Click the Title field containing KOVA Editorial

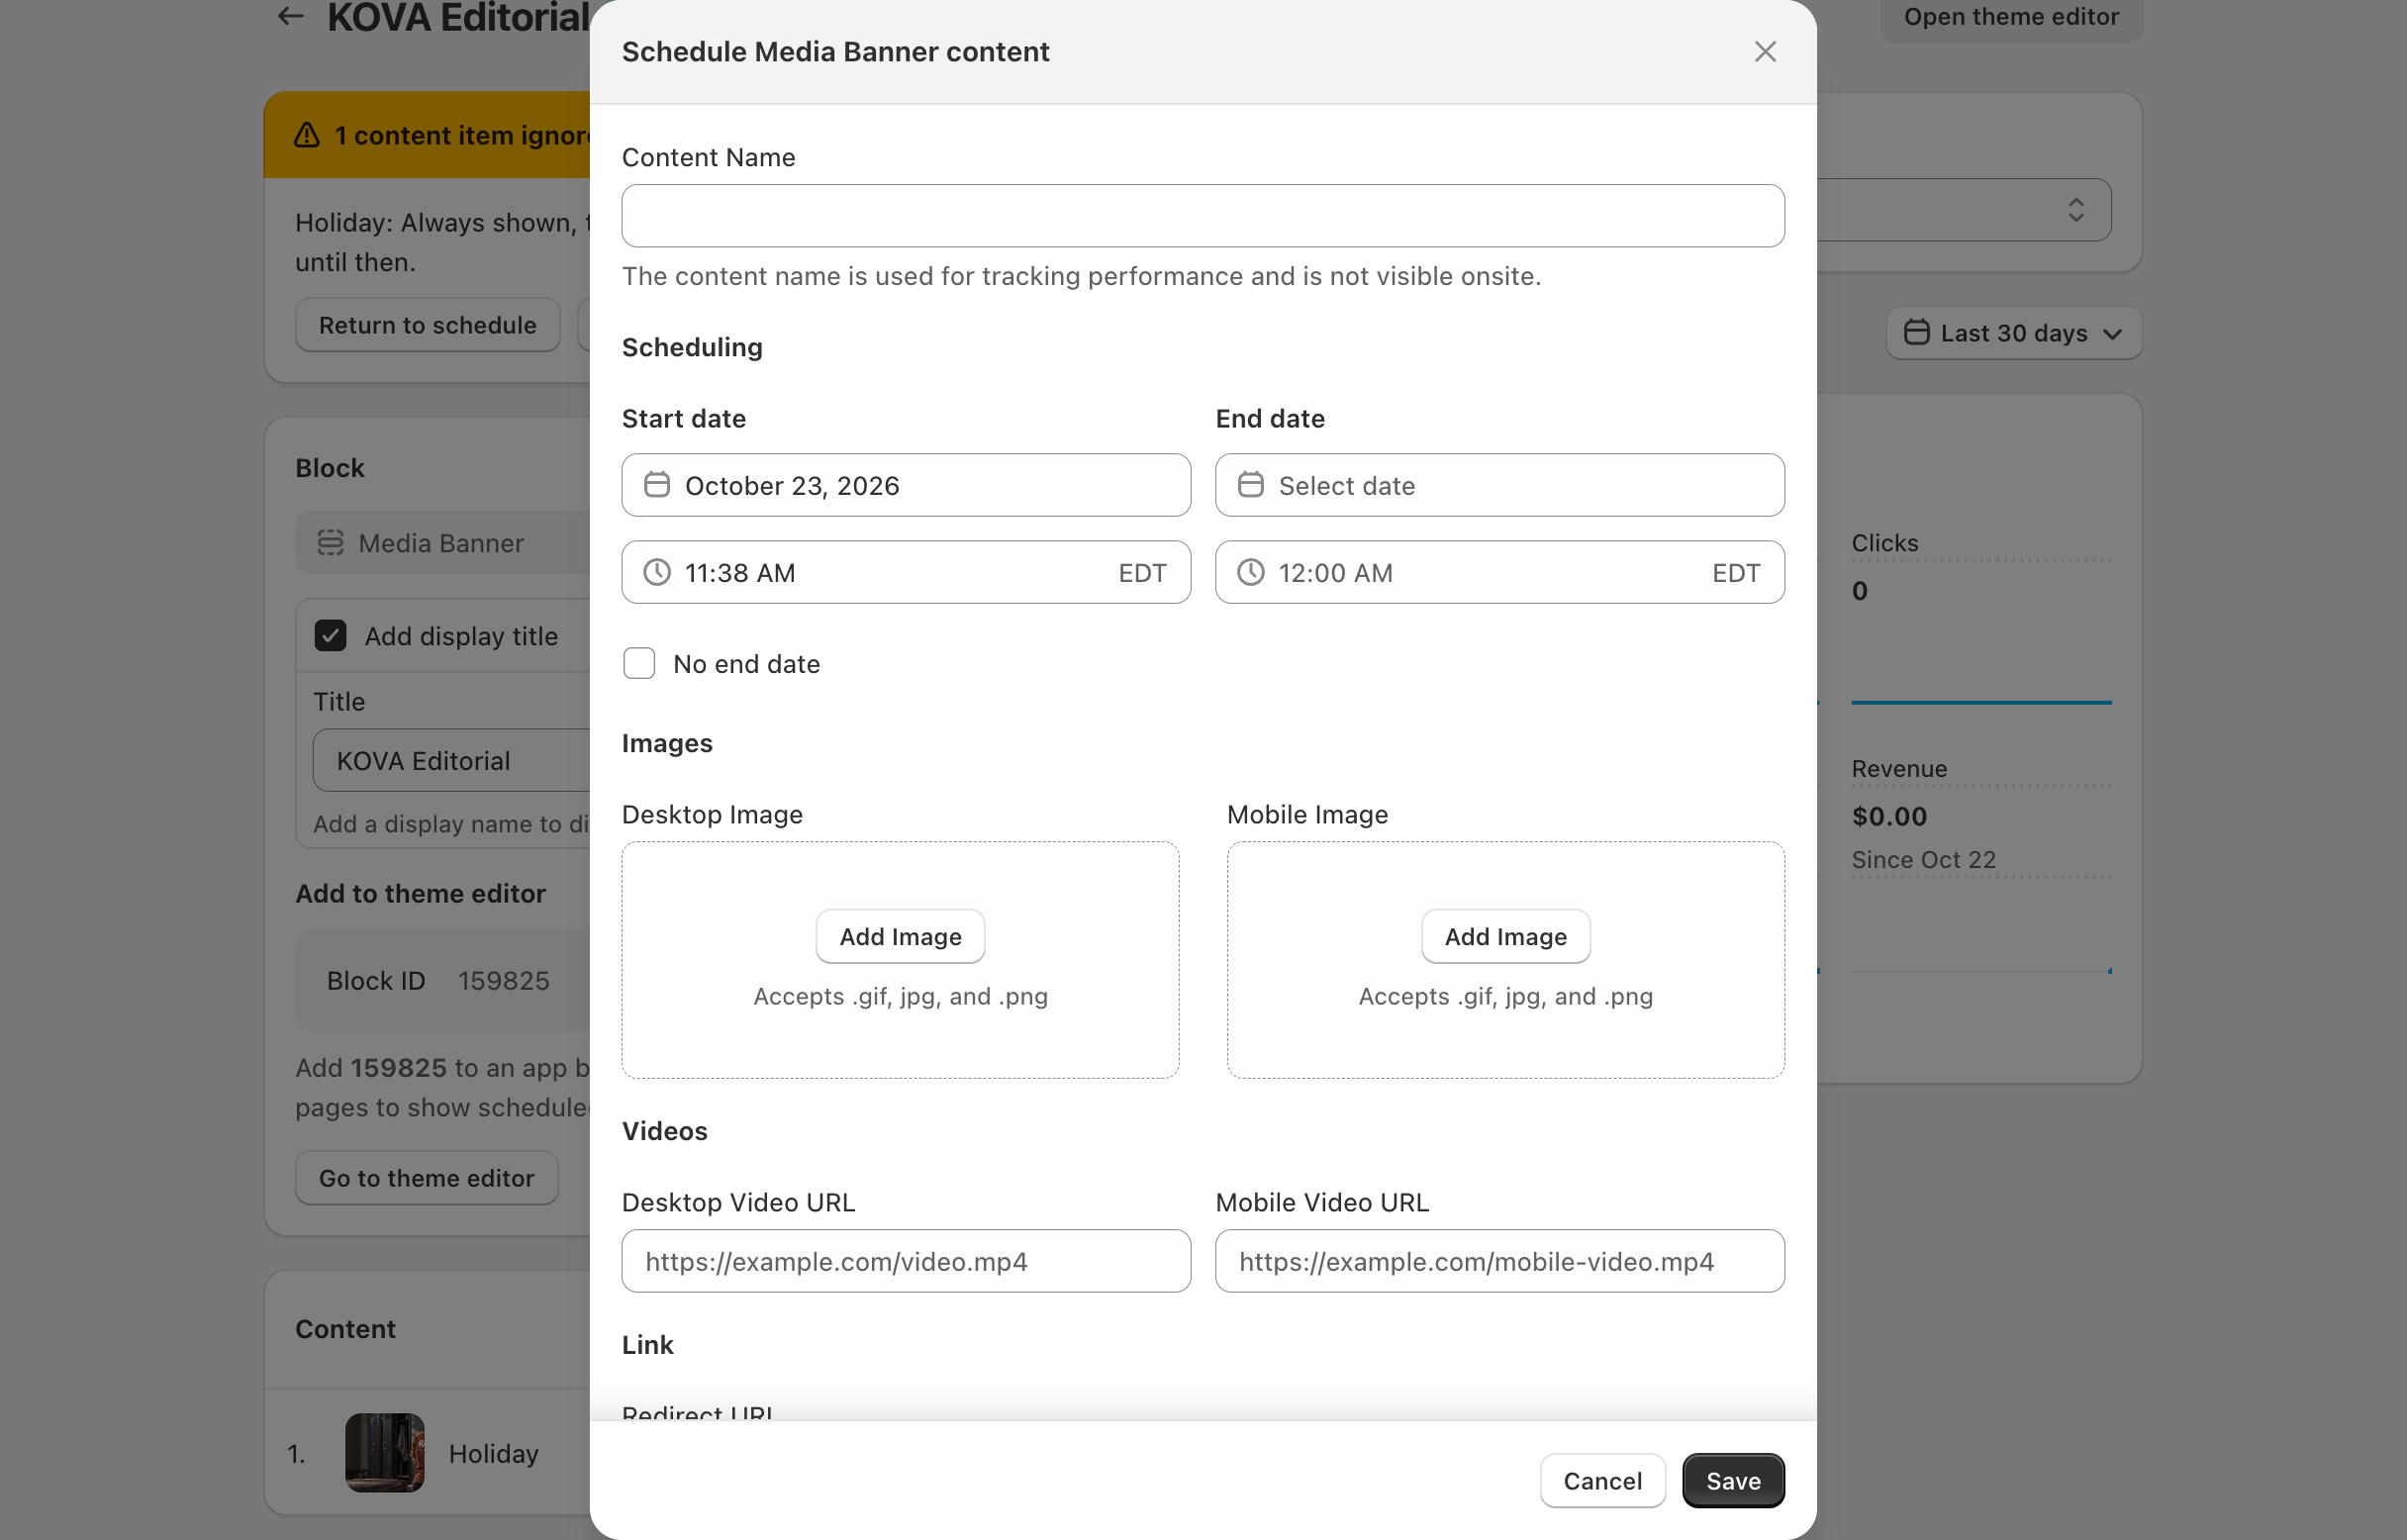[x=452, y=761]
